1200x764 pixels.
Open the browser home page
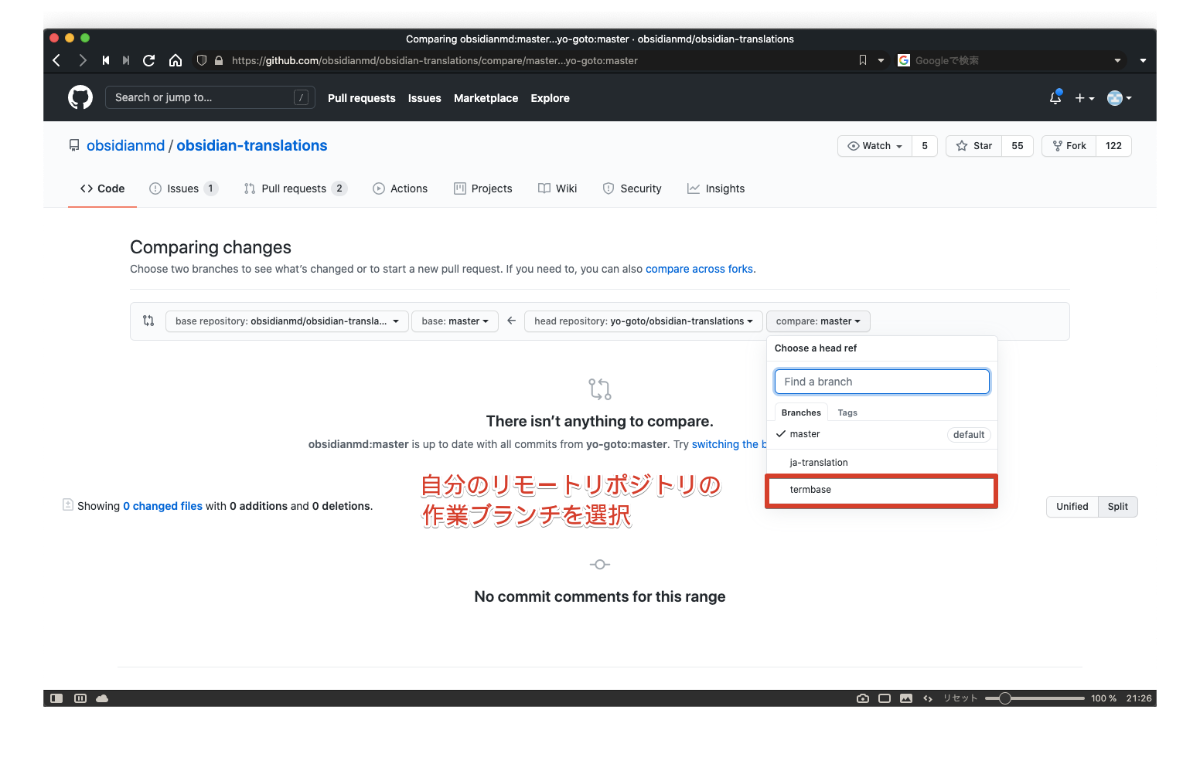[175, 60]
